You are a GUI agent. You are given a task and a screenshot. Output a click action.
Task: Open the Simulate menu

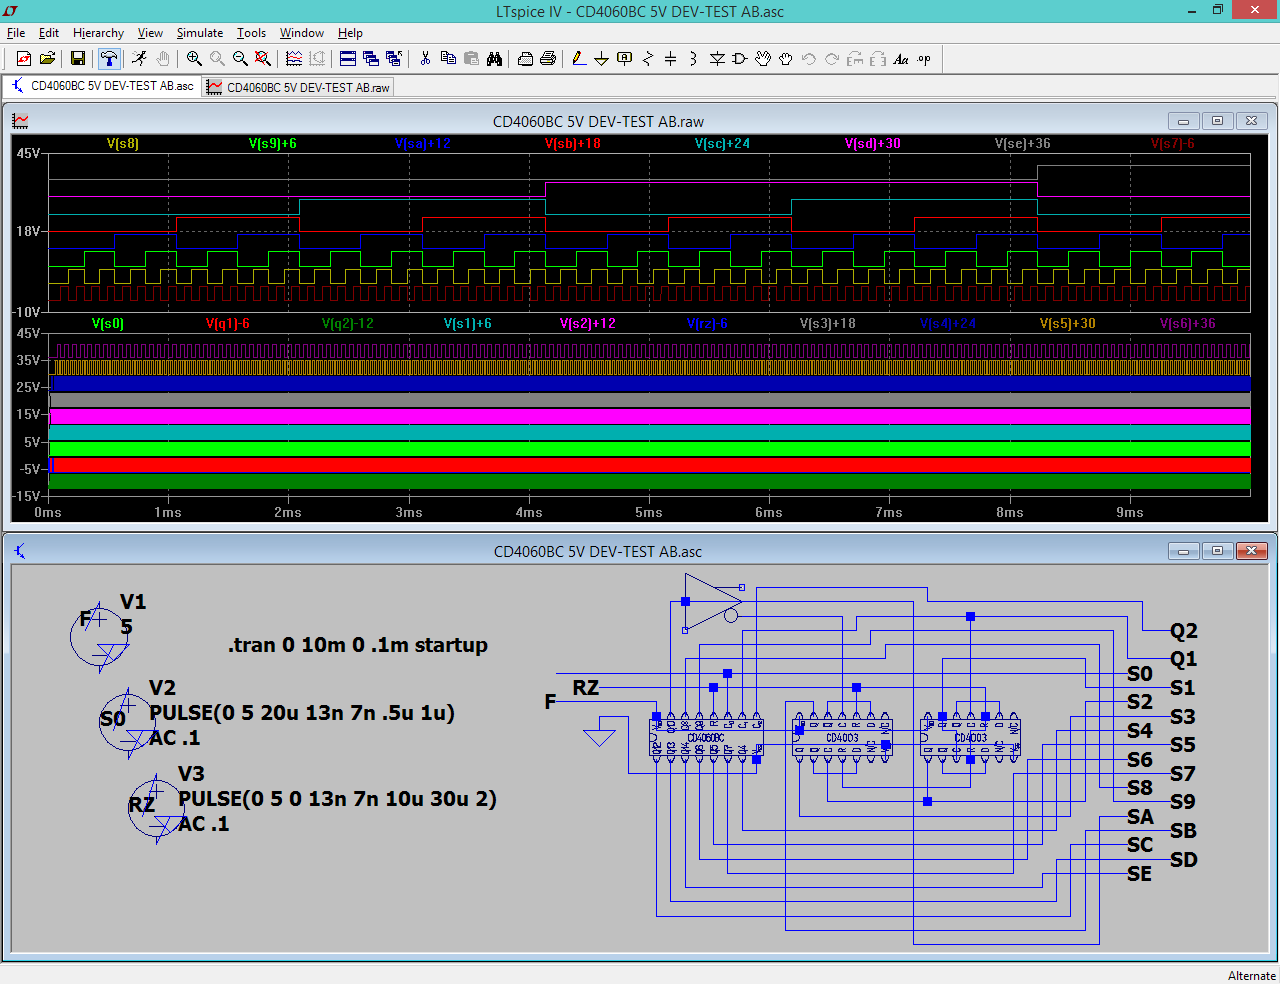pos(200,33)
